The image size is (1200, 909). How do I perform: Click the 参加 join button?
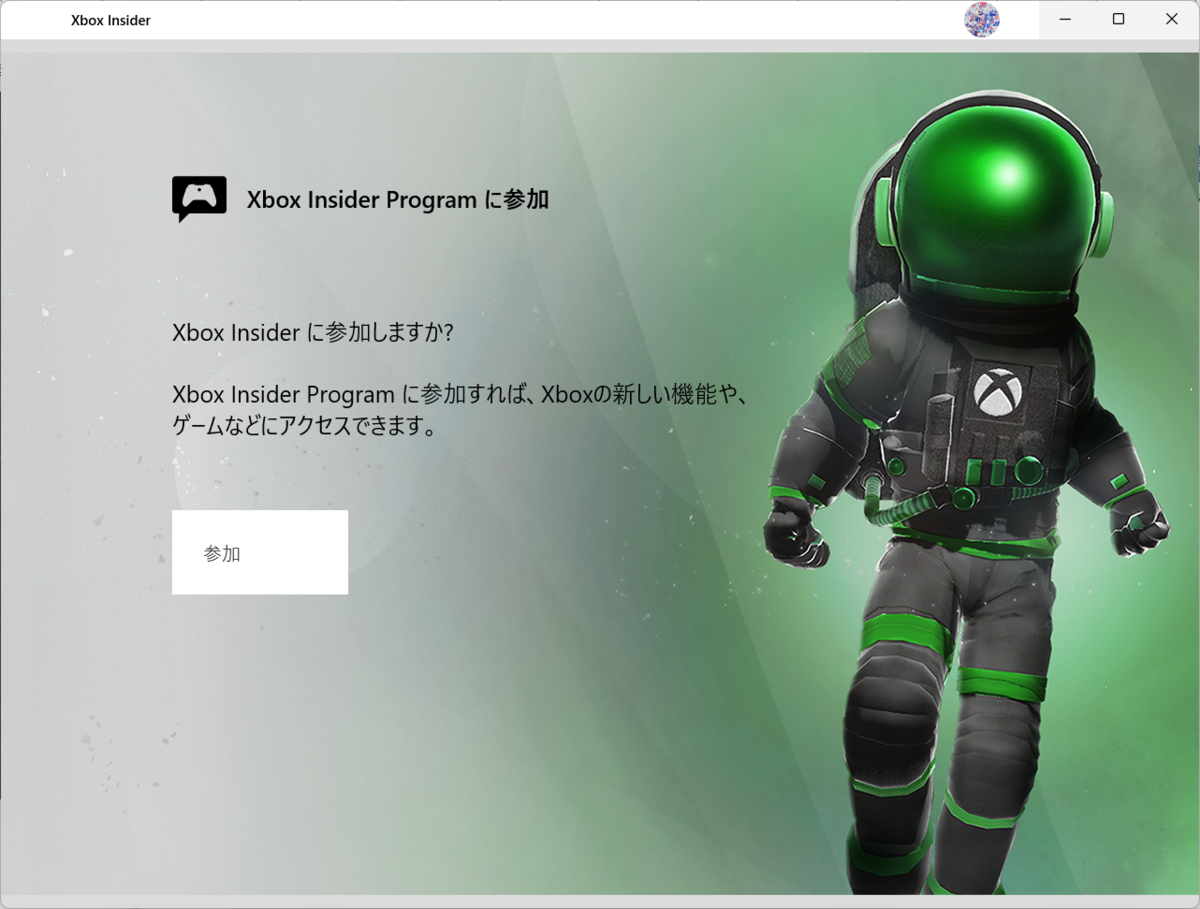click(260, 552)
